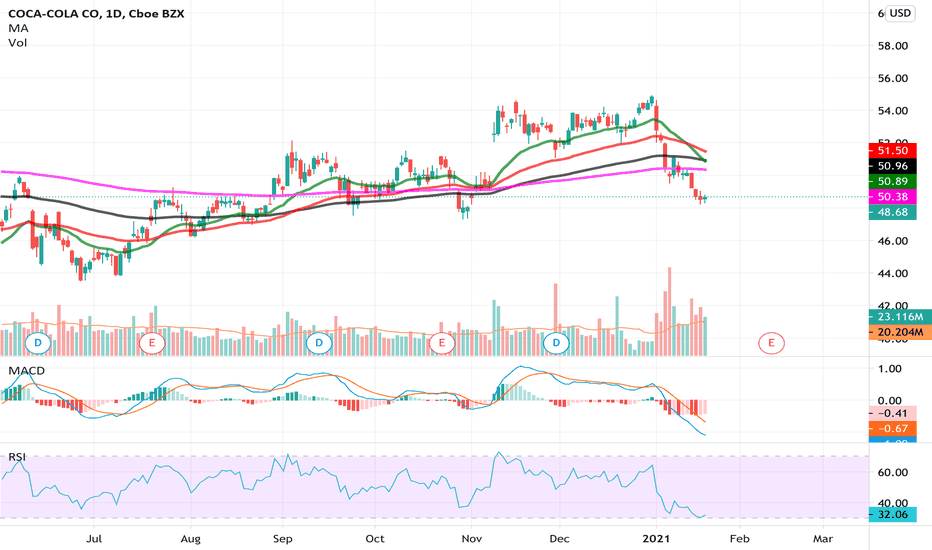Click the Nov label on time axis
This screenshot has width=932, height=550.
click(x=471, y=539)
